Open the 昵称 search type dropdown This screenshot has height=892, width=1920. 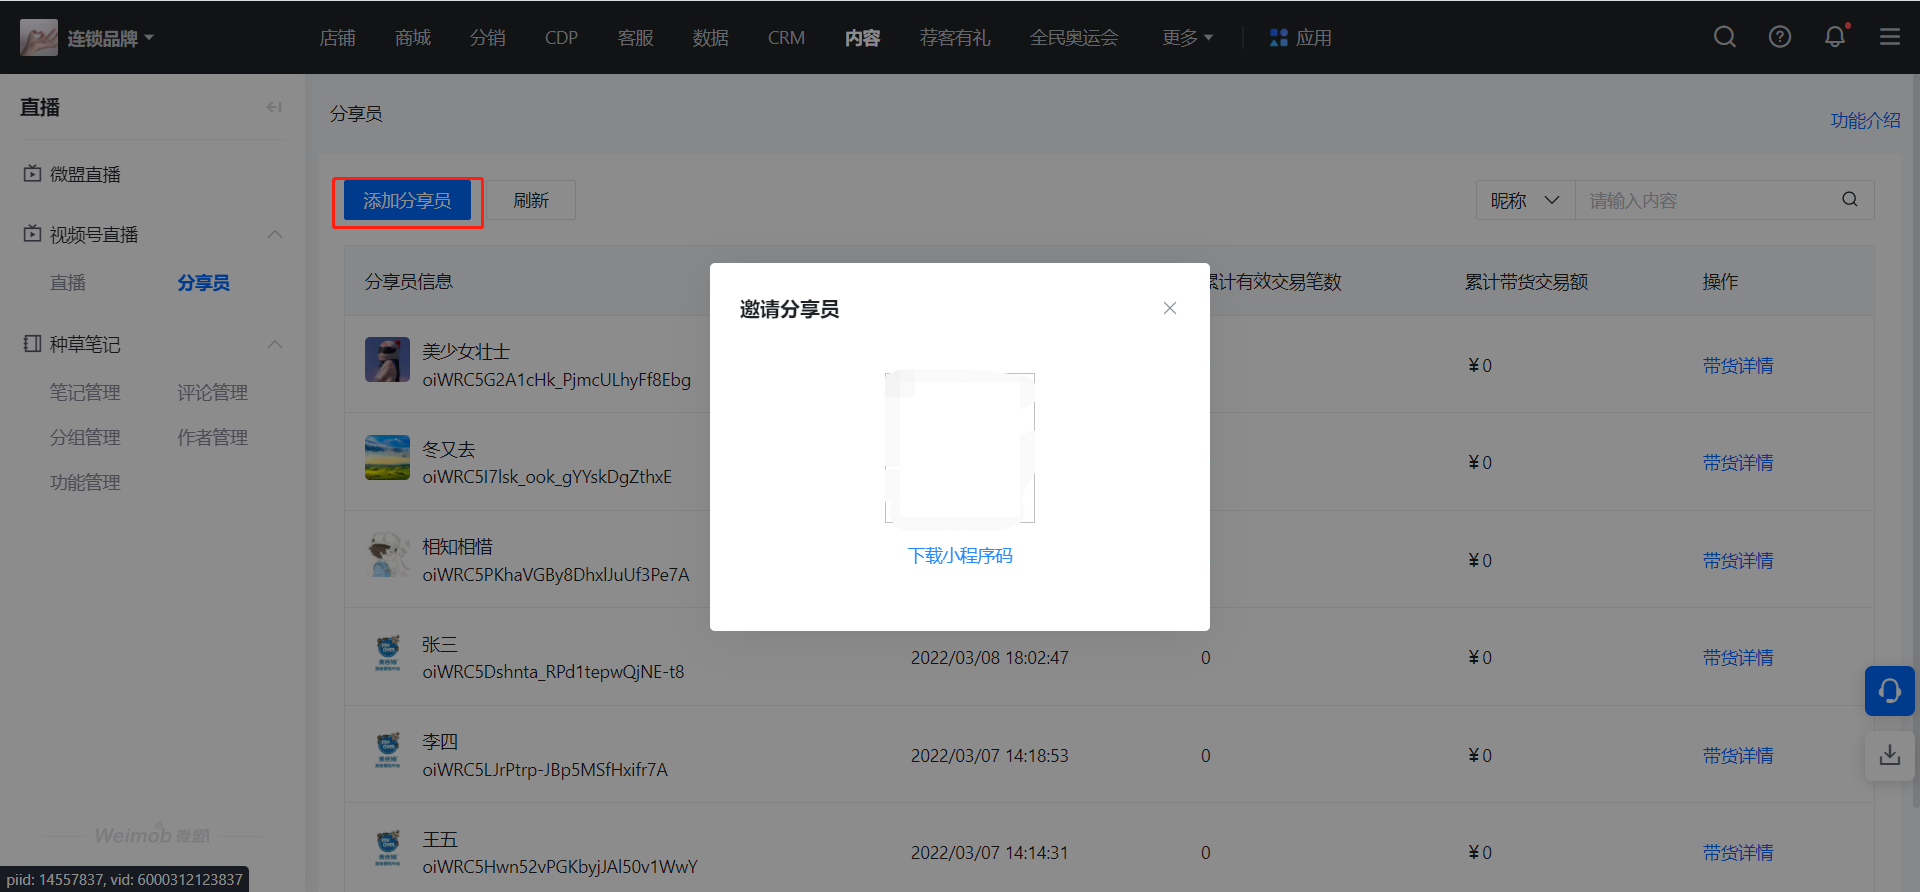[x=1525, y=200]
